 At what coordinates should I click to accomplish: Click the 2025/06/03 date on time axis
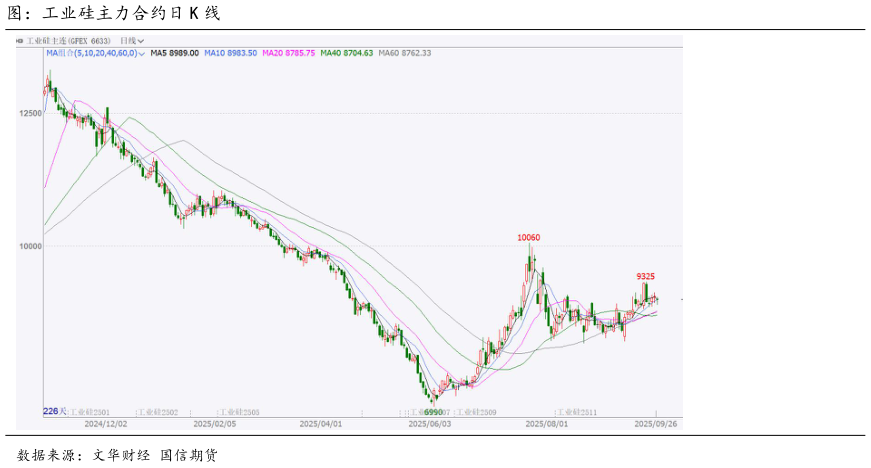tap(430, 424)
